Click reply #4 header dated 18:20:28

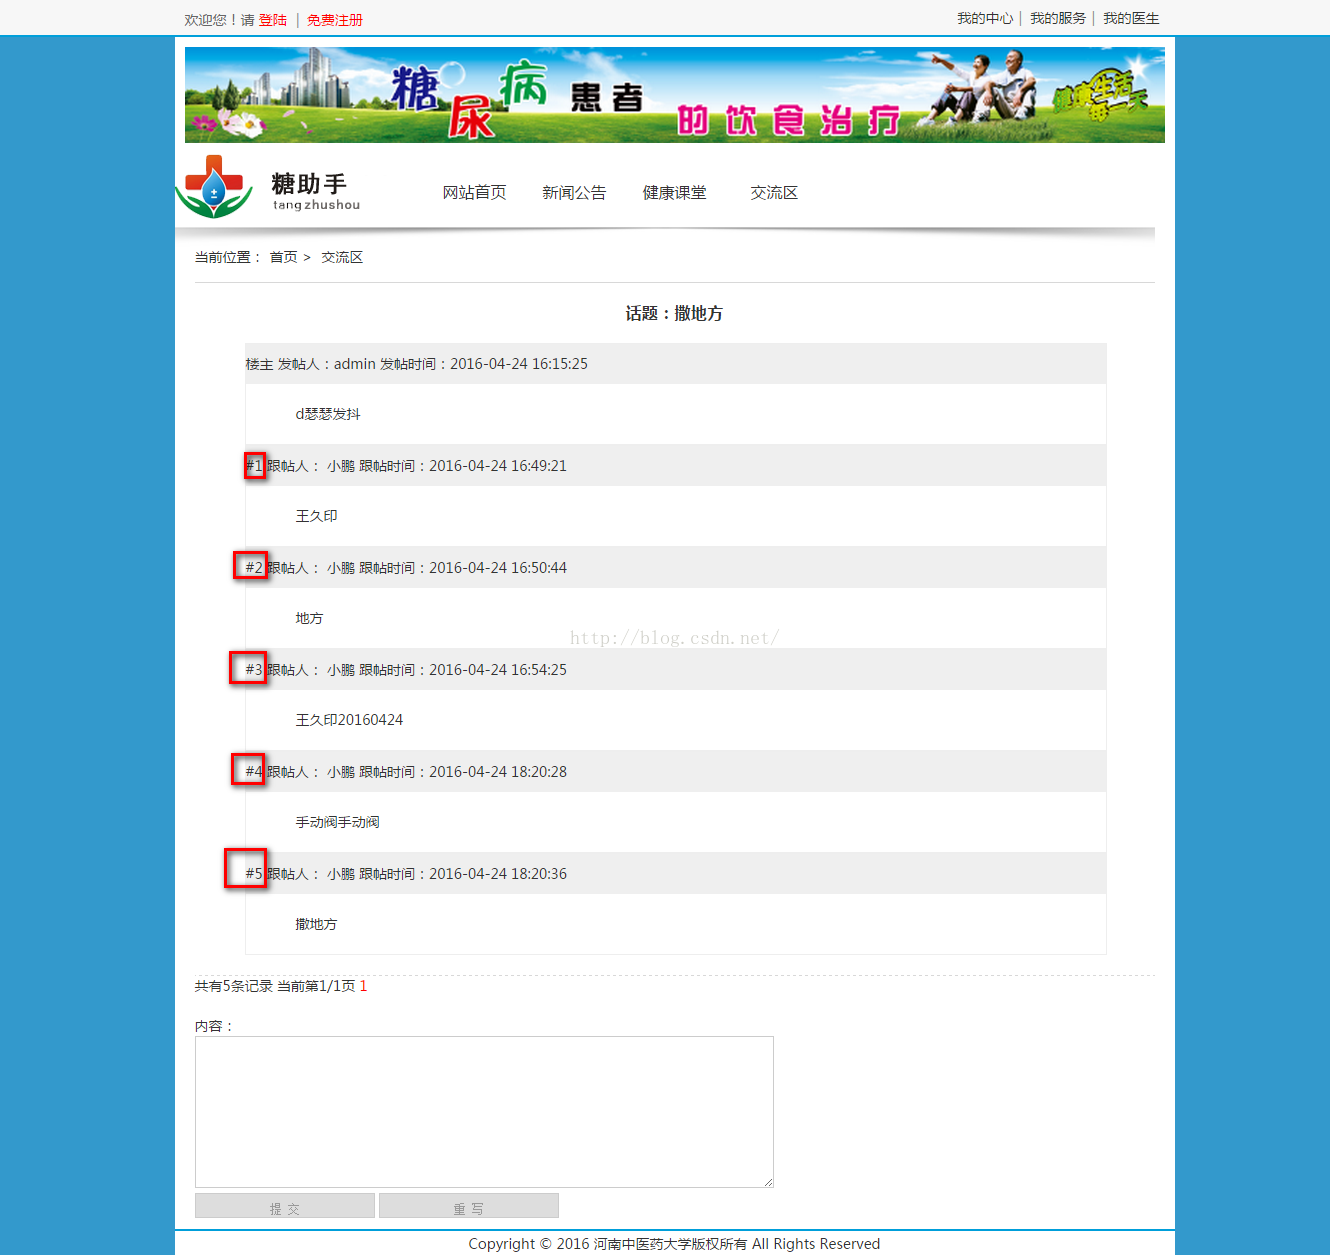[x=676, y=772]
